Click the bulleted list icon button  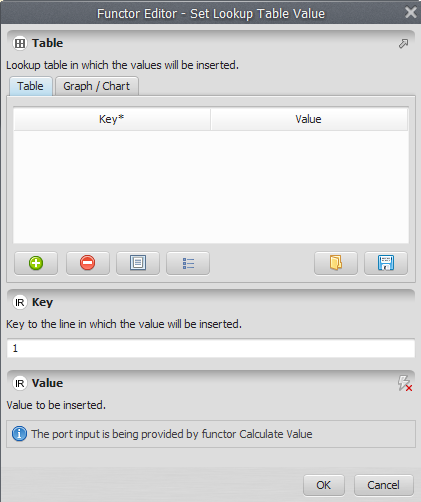coord(188,263)
